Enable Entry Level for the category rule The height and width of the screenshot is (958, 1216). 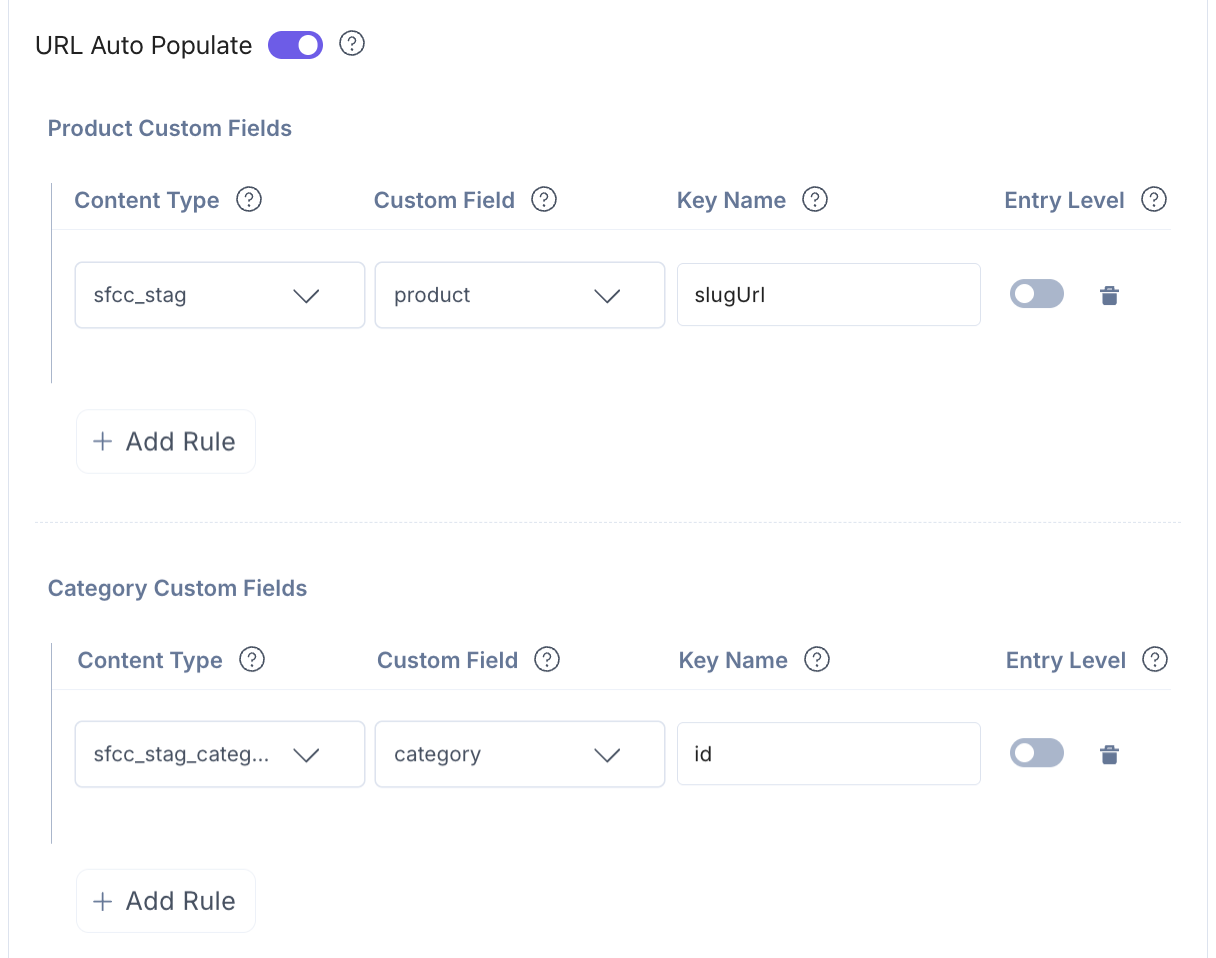1036,753
